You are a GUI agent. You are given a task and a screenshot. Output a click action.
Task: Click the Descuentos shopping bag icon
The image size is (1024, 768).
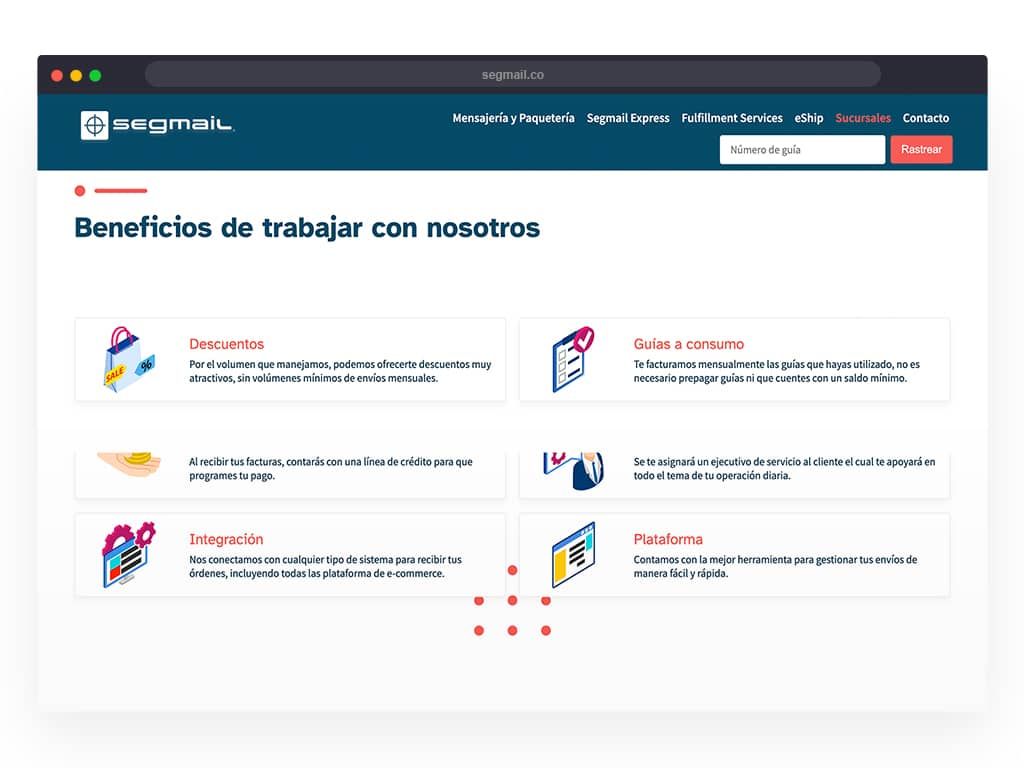[129, 359]
